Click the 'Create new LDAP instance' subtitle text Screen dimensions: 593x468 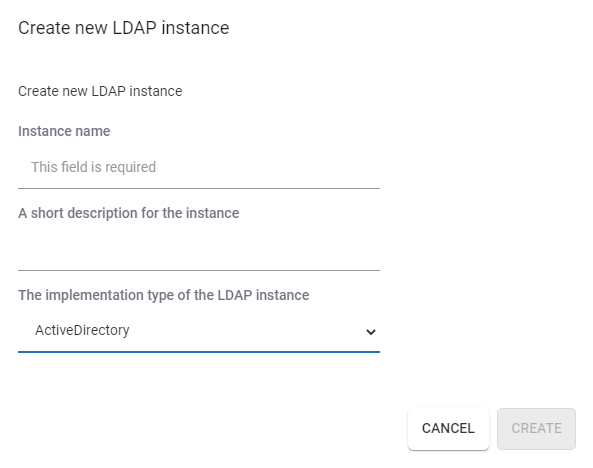click(100, 91)
